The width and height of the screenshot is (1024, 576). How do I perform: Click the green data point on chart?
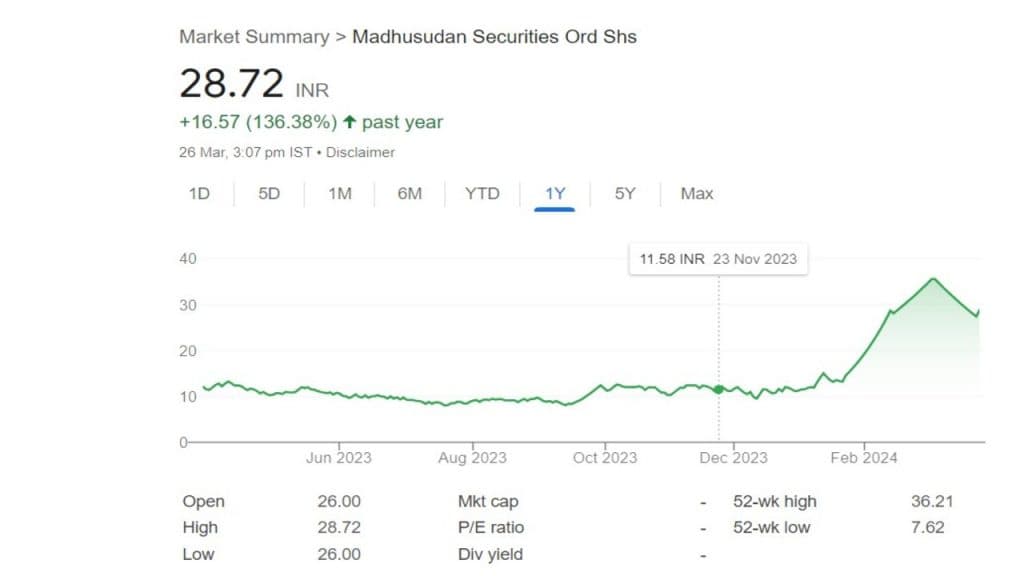tap(718, 388)
